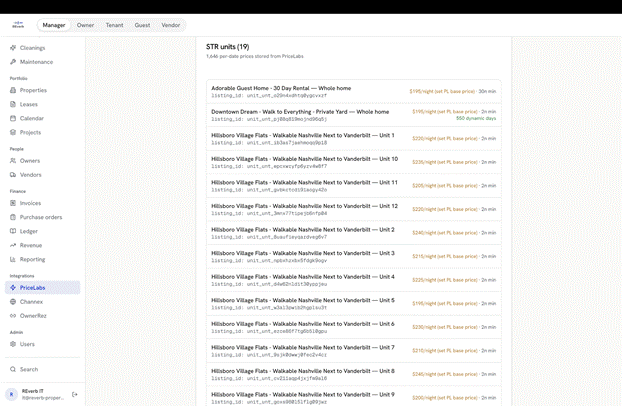Click the Owners people icon

tap(13, 161)
